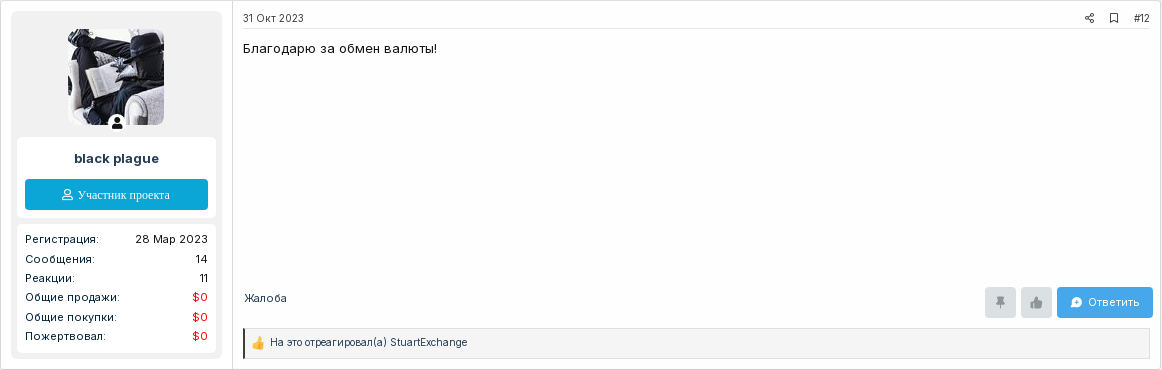This screenshot has height=370, width=1162.
Task: Click the thumbs-up emoji in the reaction bar
Action: point(258,343)
